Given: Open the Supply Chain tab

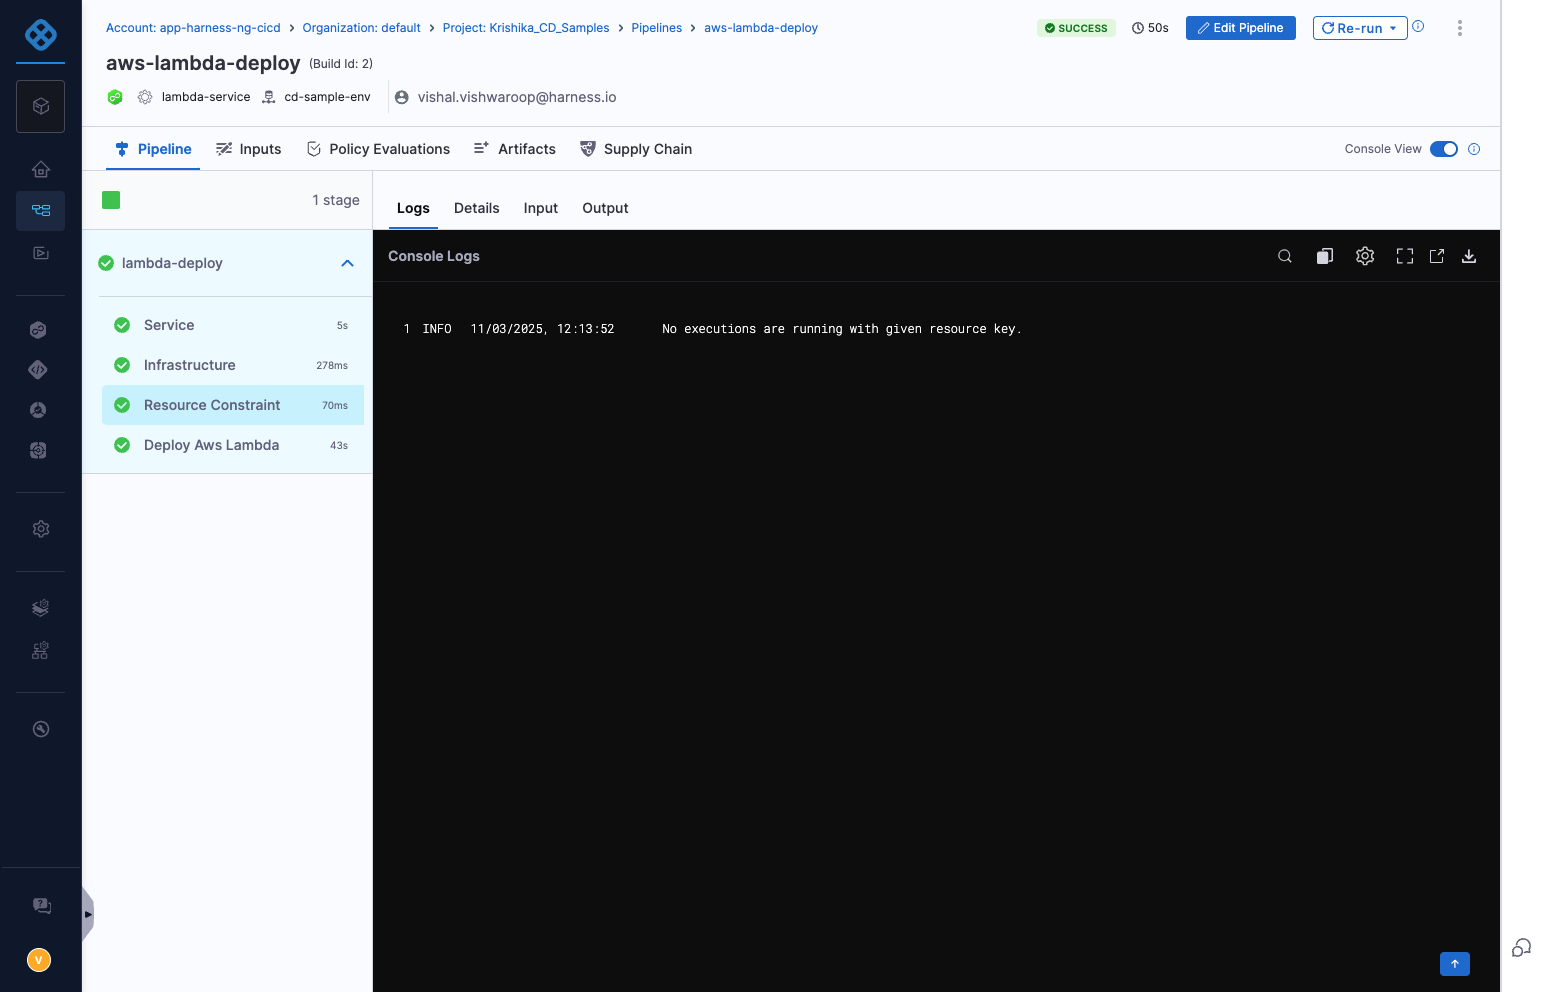Looking at the screenshot, I should (x=636, y=149).
